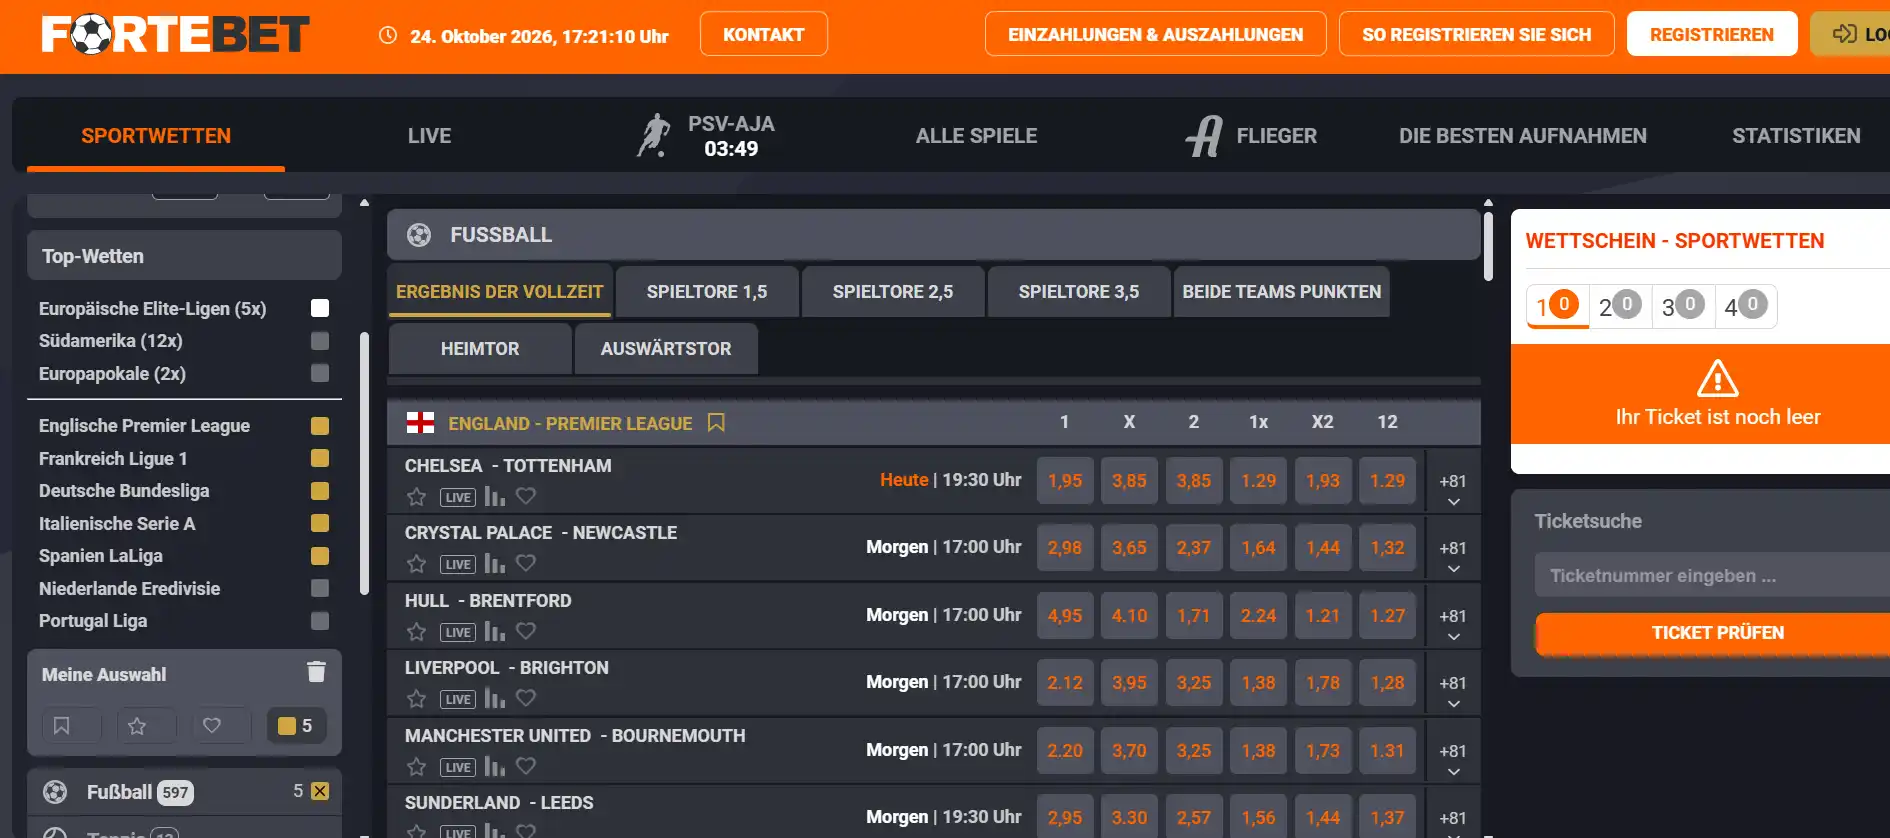
Task: Clear Fußball selection with X icon
Action: click(x=320, y=791)
